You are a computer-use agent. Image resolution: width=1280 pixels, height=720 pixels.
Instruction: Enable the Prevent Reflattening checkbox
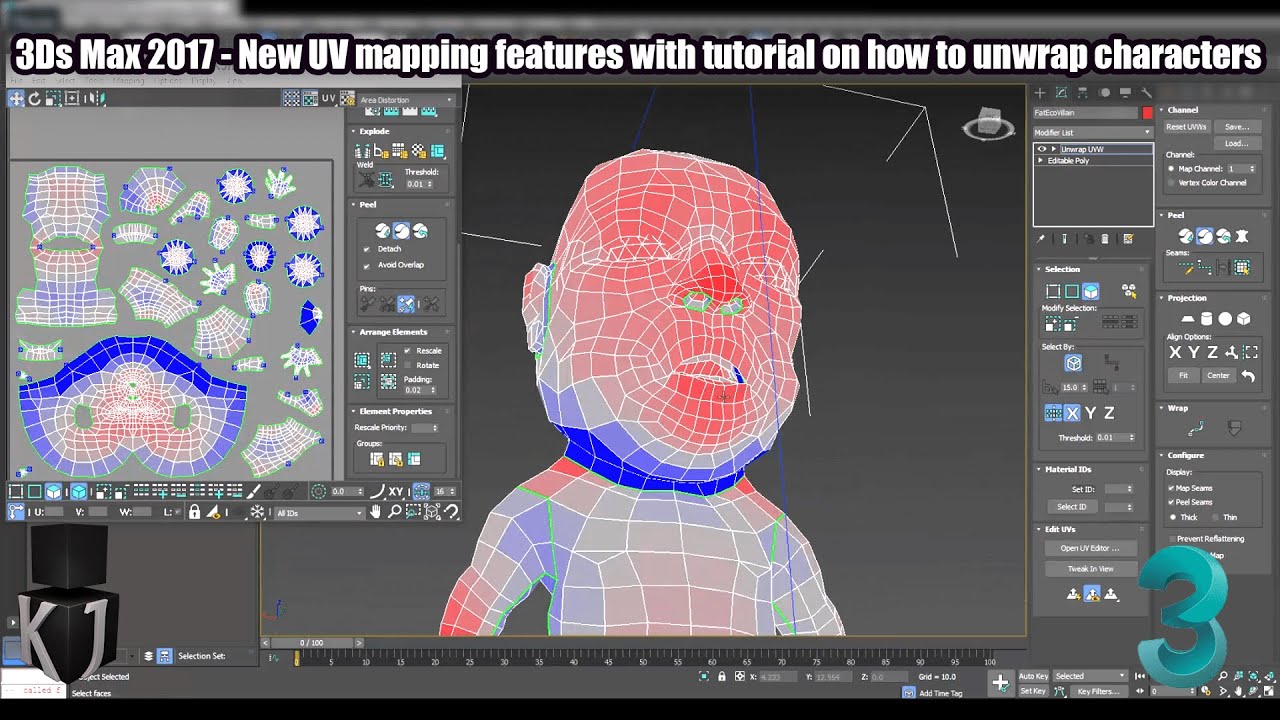point(1172,539)
